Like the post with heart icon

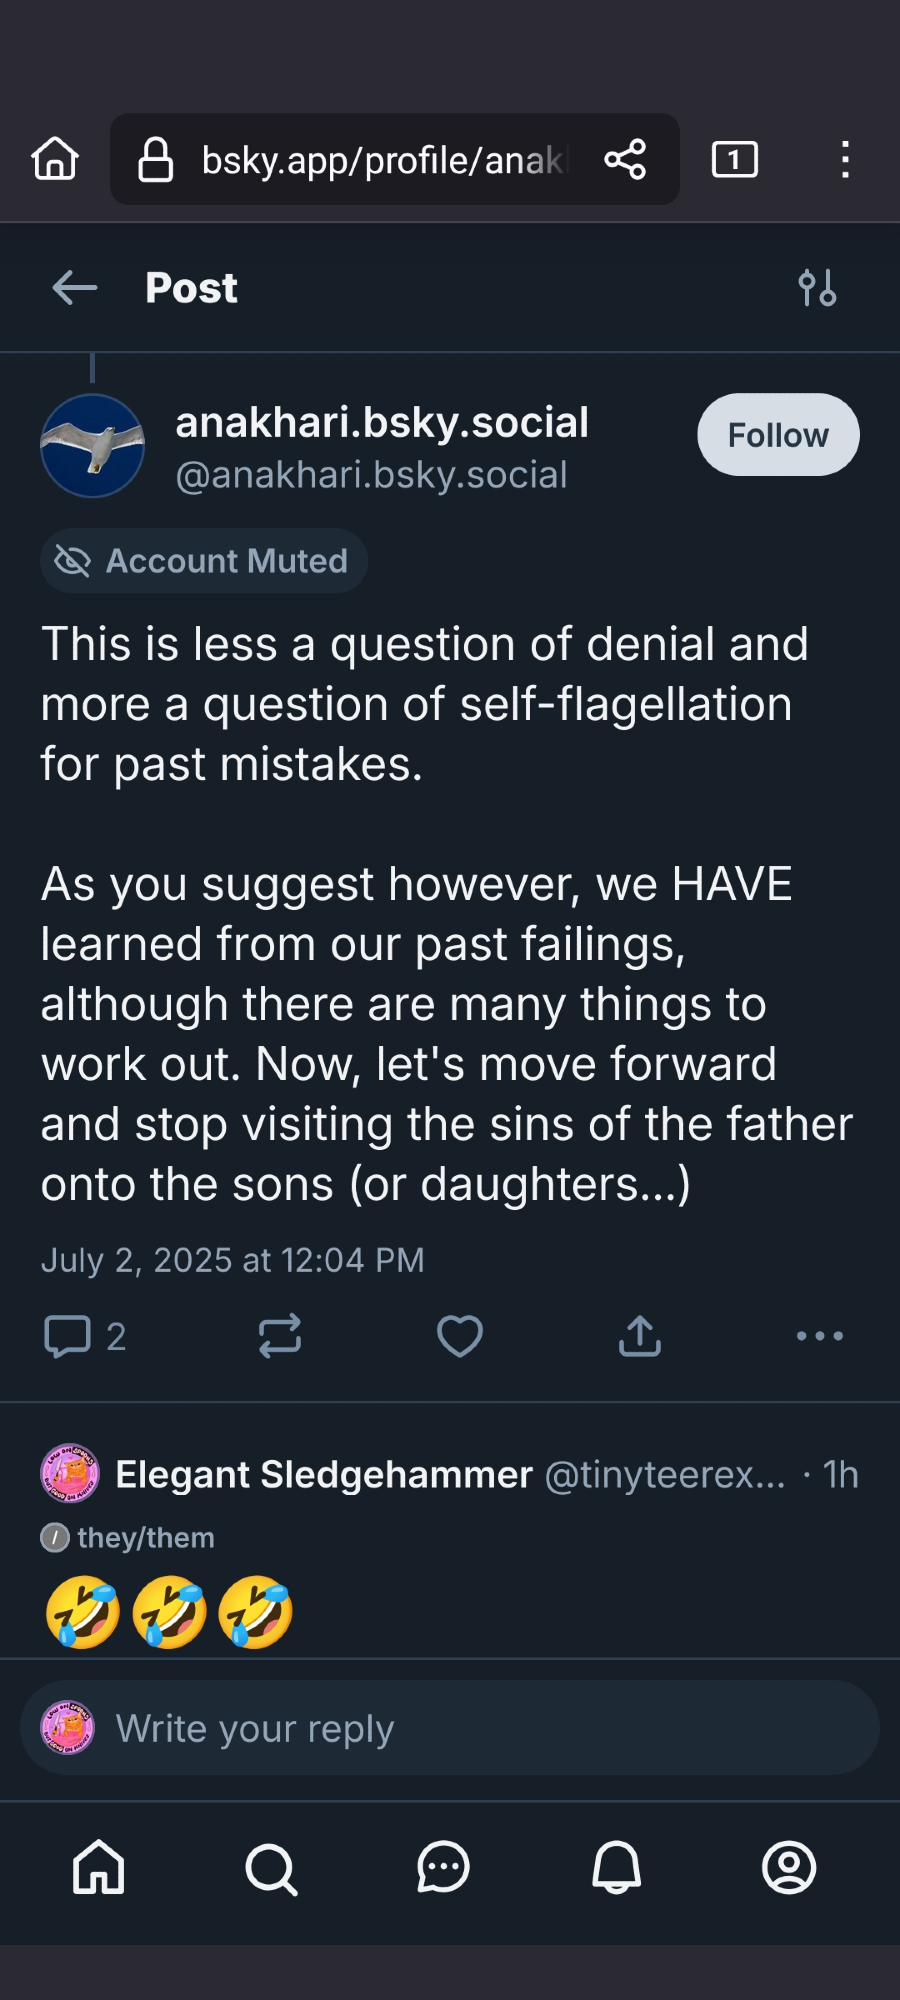[460, 1336]
